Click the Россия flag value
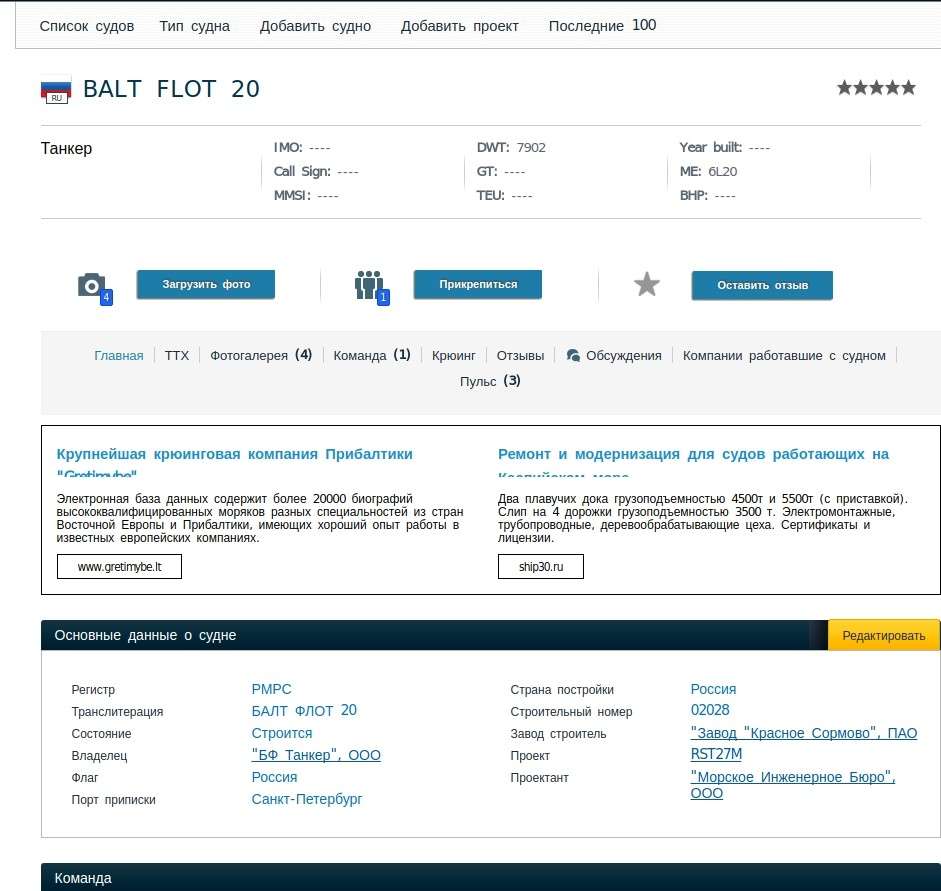This screenshot has width=941, height=891. [274, 777]
